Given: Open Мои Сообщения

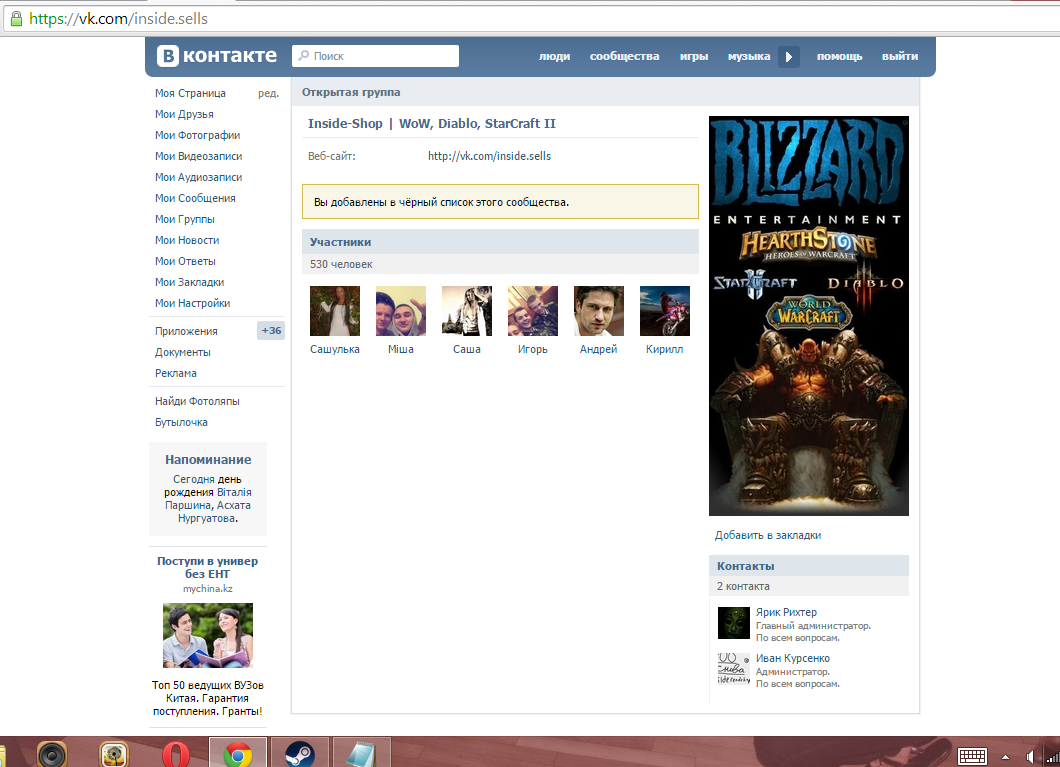Looking at the screenshot, I should [x=195, y=198].
